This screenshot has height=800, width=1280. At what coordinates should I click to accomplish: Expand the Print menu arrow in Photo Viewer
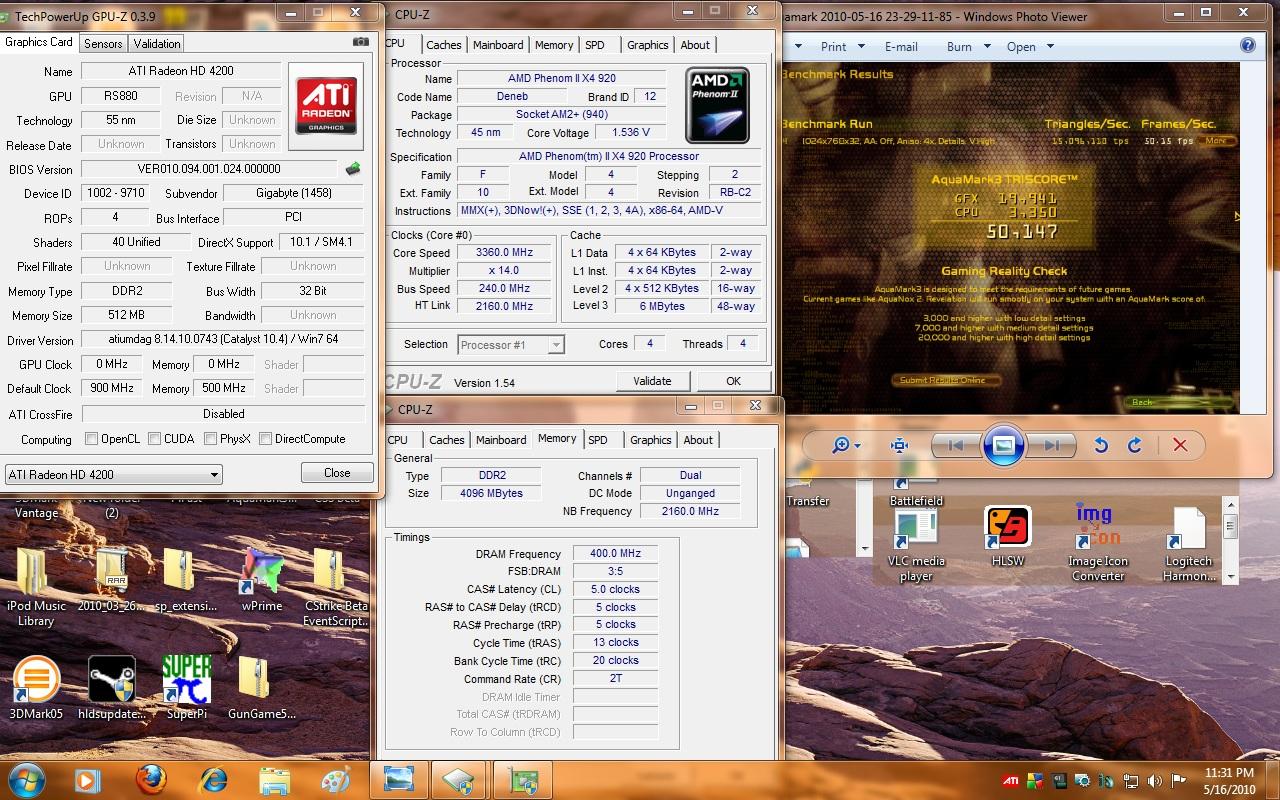coord(862,47)
